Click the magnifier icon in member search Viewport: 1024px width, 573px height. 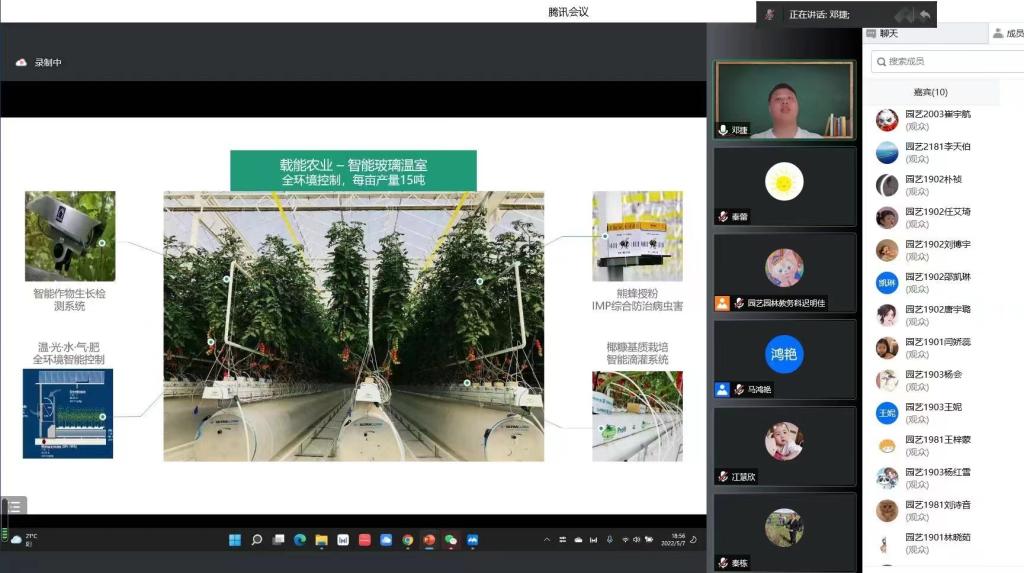click(x=881, y=62)
